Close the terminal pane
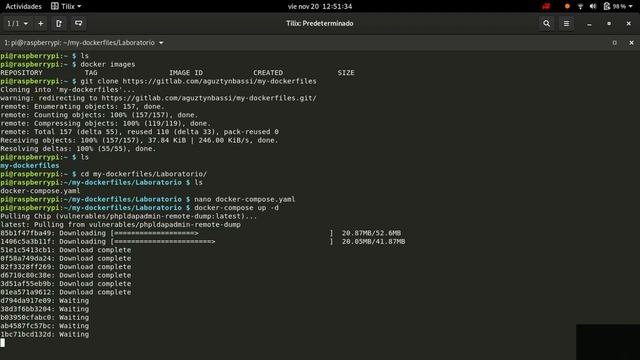This screenshot has height=360, width=640. [x=631, y=43]
